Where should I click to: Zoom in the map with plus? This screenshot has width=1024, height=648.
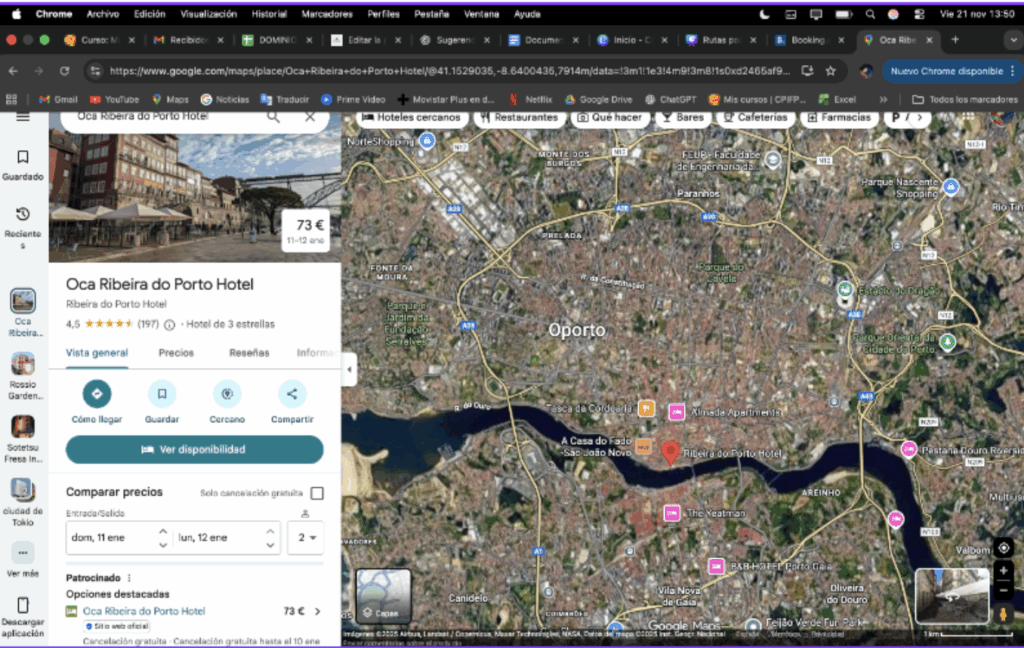1004,570
